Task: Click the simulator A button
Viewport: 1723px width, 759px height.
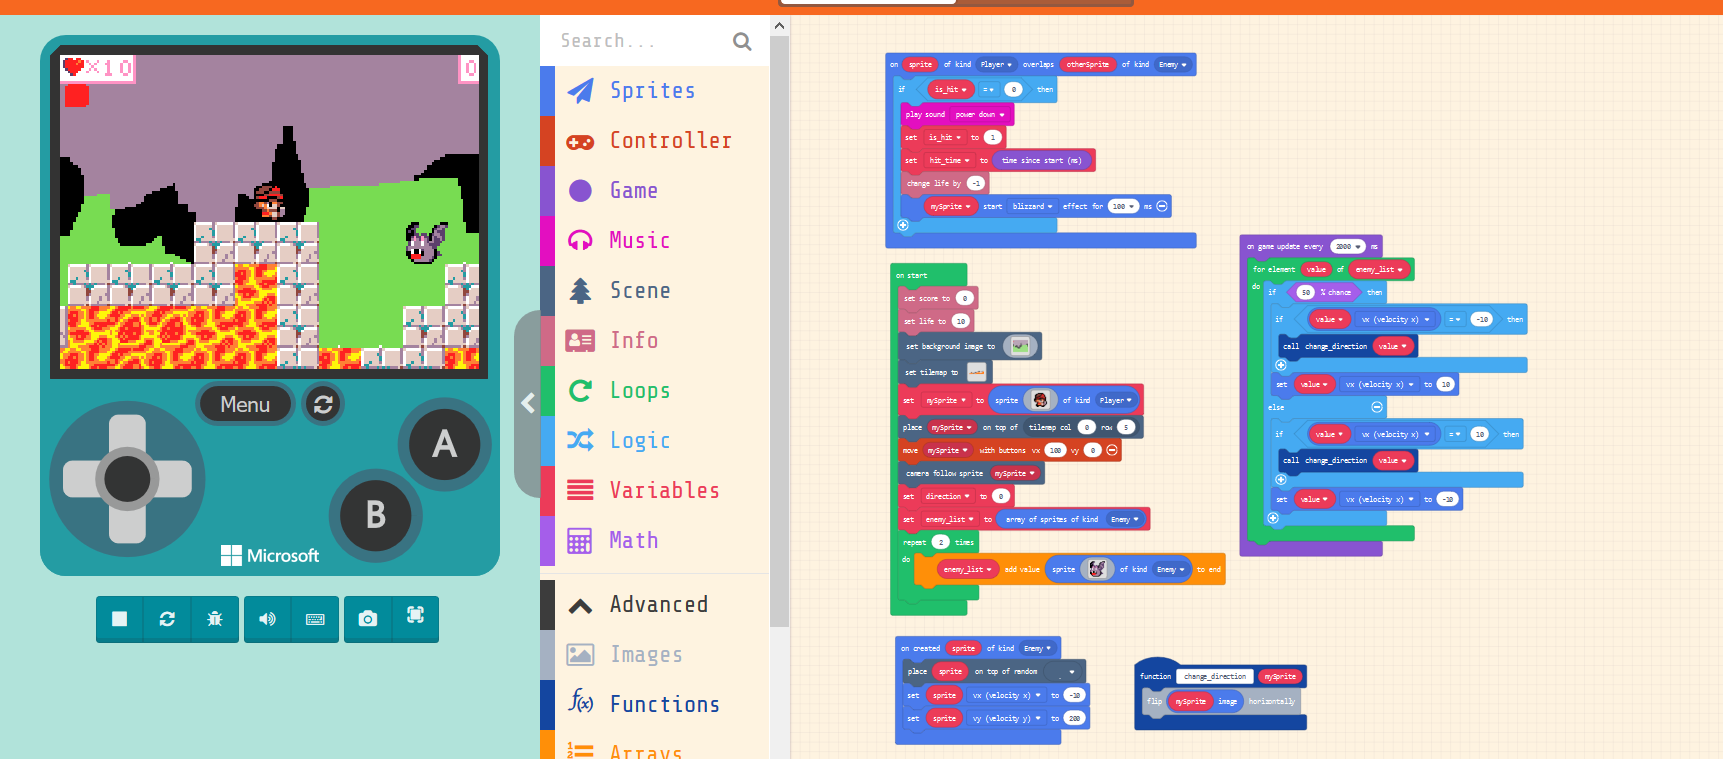Action: (445, 444)
